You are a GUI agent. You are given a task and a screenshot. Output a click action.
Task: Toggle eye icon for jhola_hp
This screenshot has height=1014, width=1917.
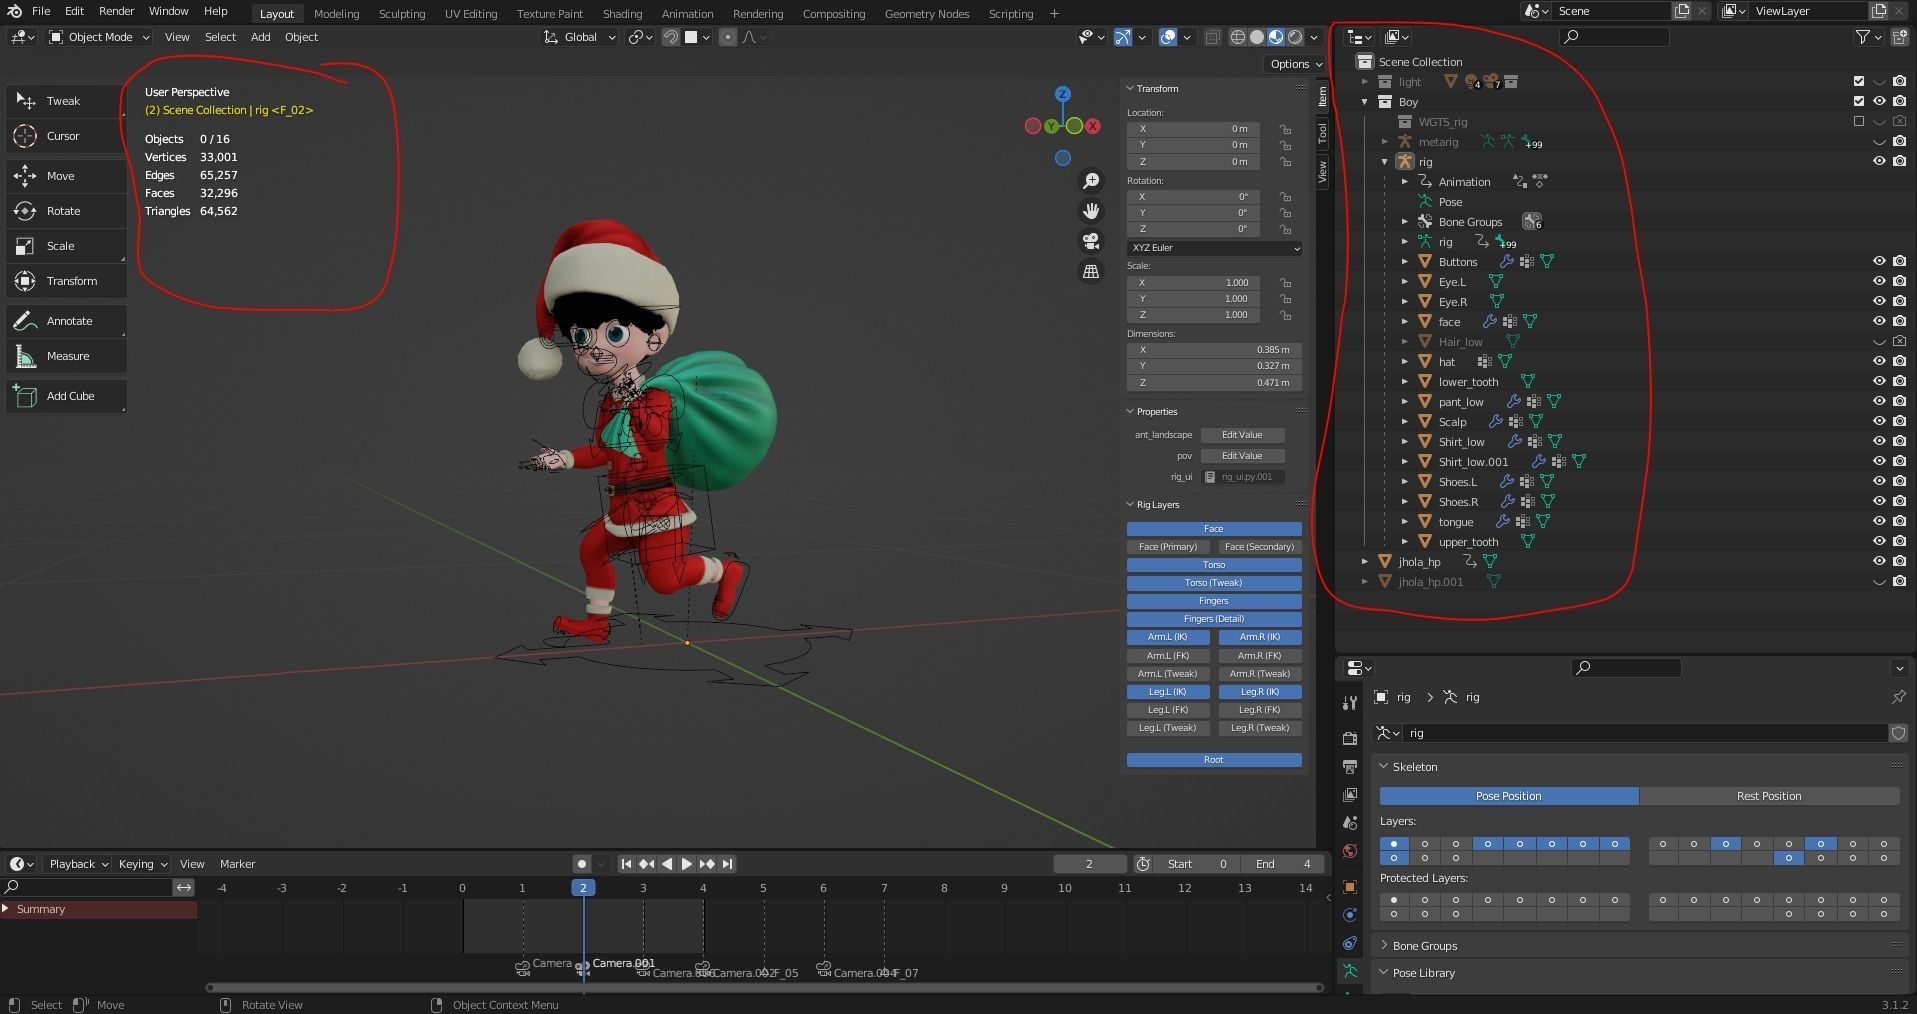click(x=1879, y=561)
